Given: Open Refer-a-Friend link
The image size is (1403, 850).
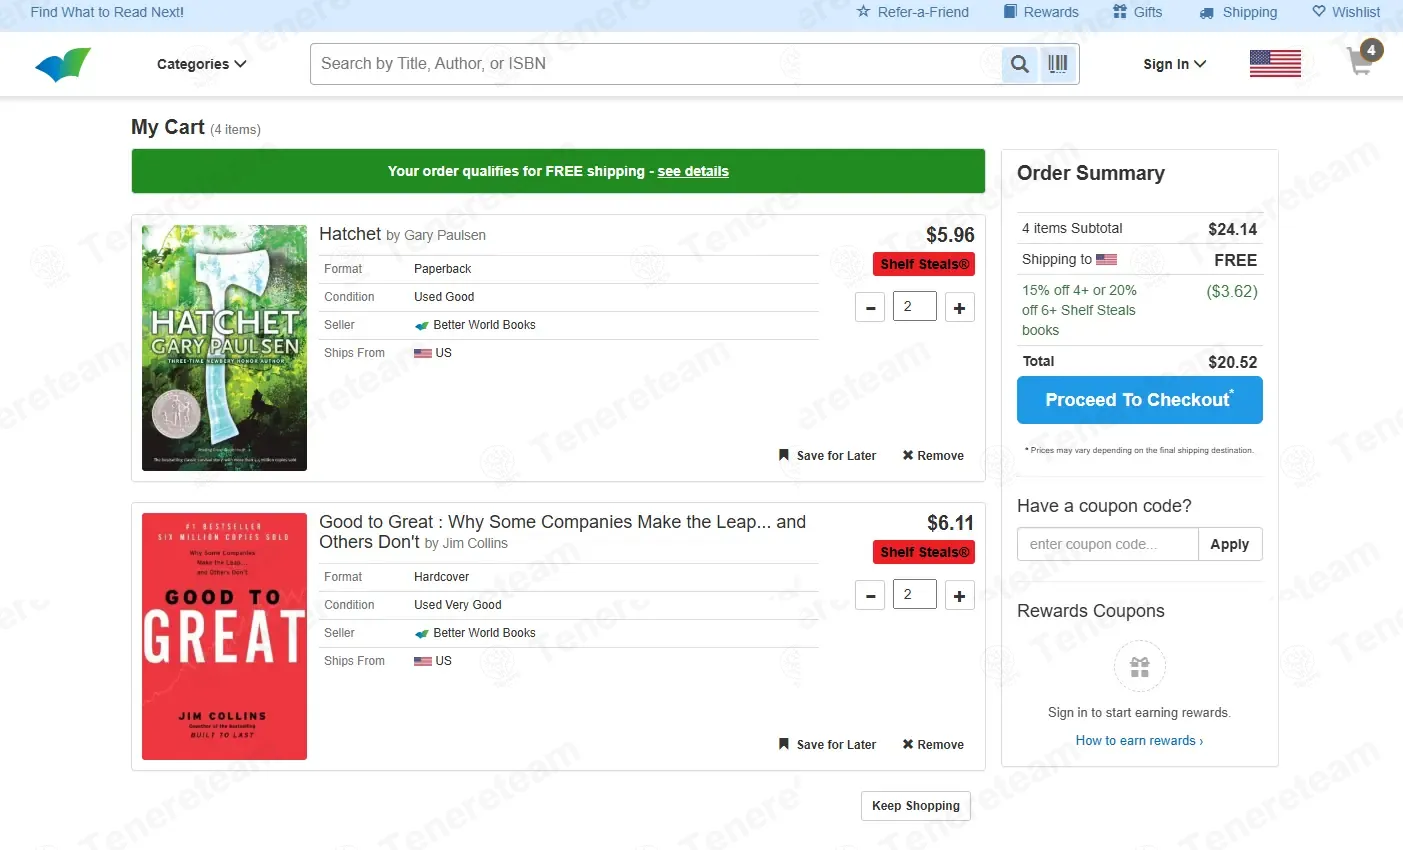Looking at the screenshot, I should [x=913, y=12].
